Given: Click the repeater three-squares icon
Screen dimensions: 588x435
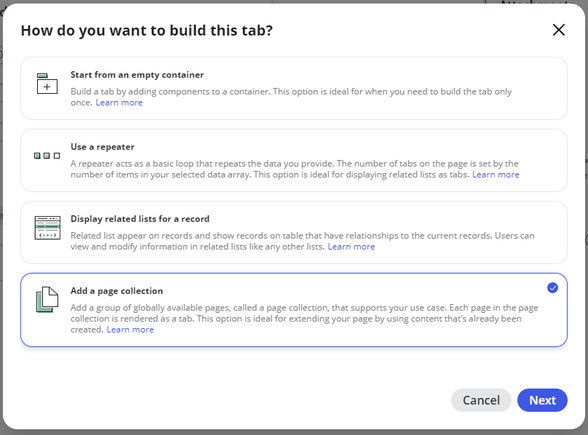Looking at the screenshot, I should pyautogui.click(x=47, y=156).
